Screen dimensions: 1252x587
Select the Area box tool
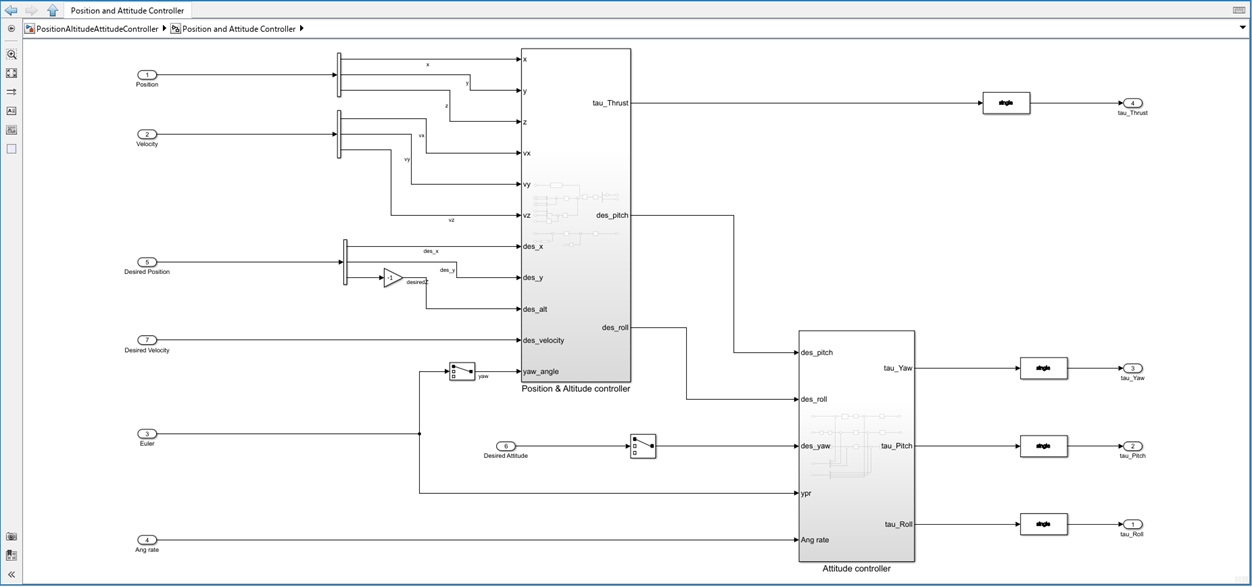(12, 149)
